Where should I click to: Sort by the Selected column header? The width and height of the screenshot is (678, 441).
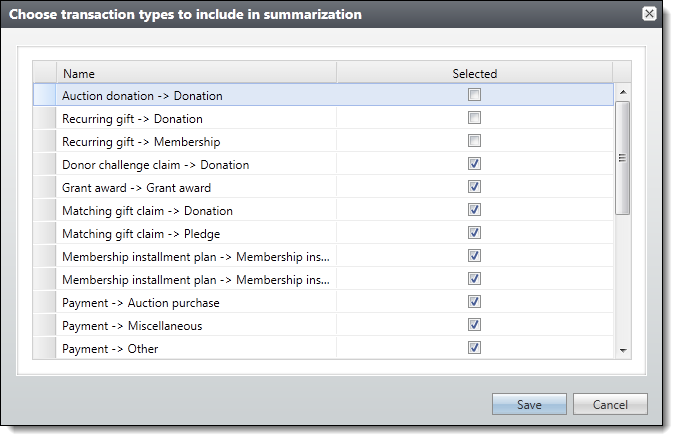coord(475,73)
